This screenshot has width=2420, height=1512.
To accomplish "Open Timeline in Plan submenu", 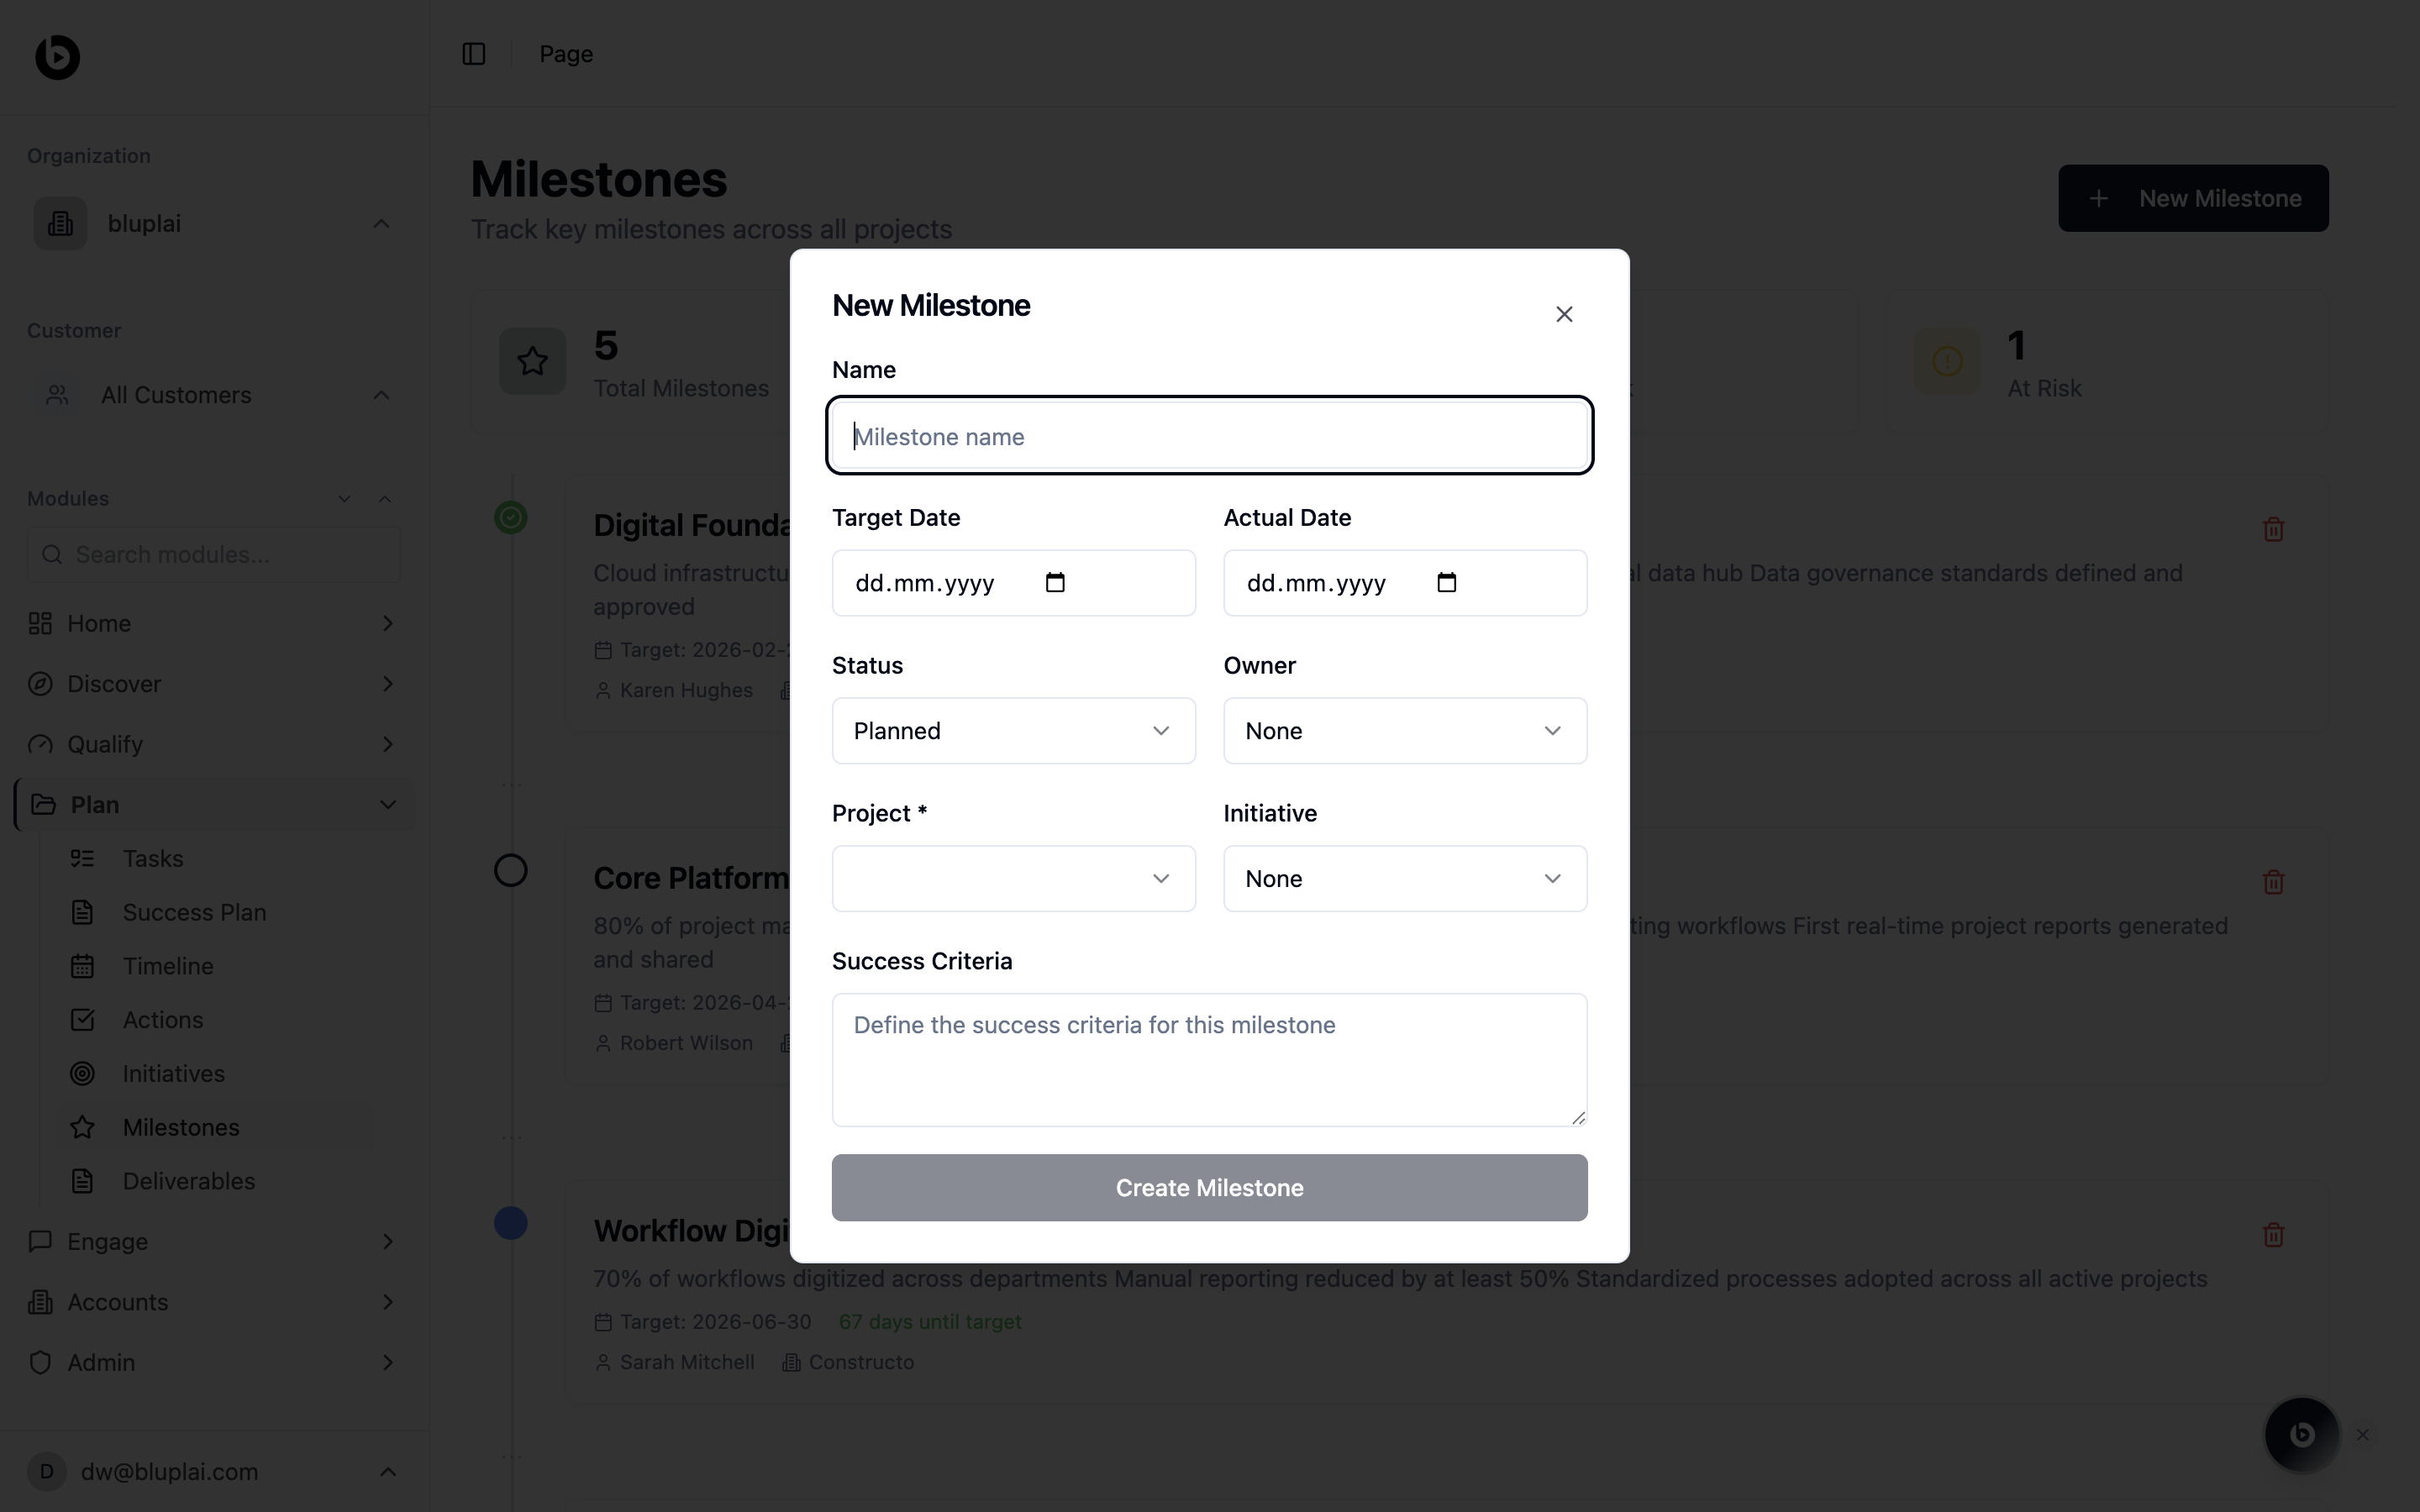I will tap(168, 966).
